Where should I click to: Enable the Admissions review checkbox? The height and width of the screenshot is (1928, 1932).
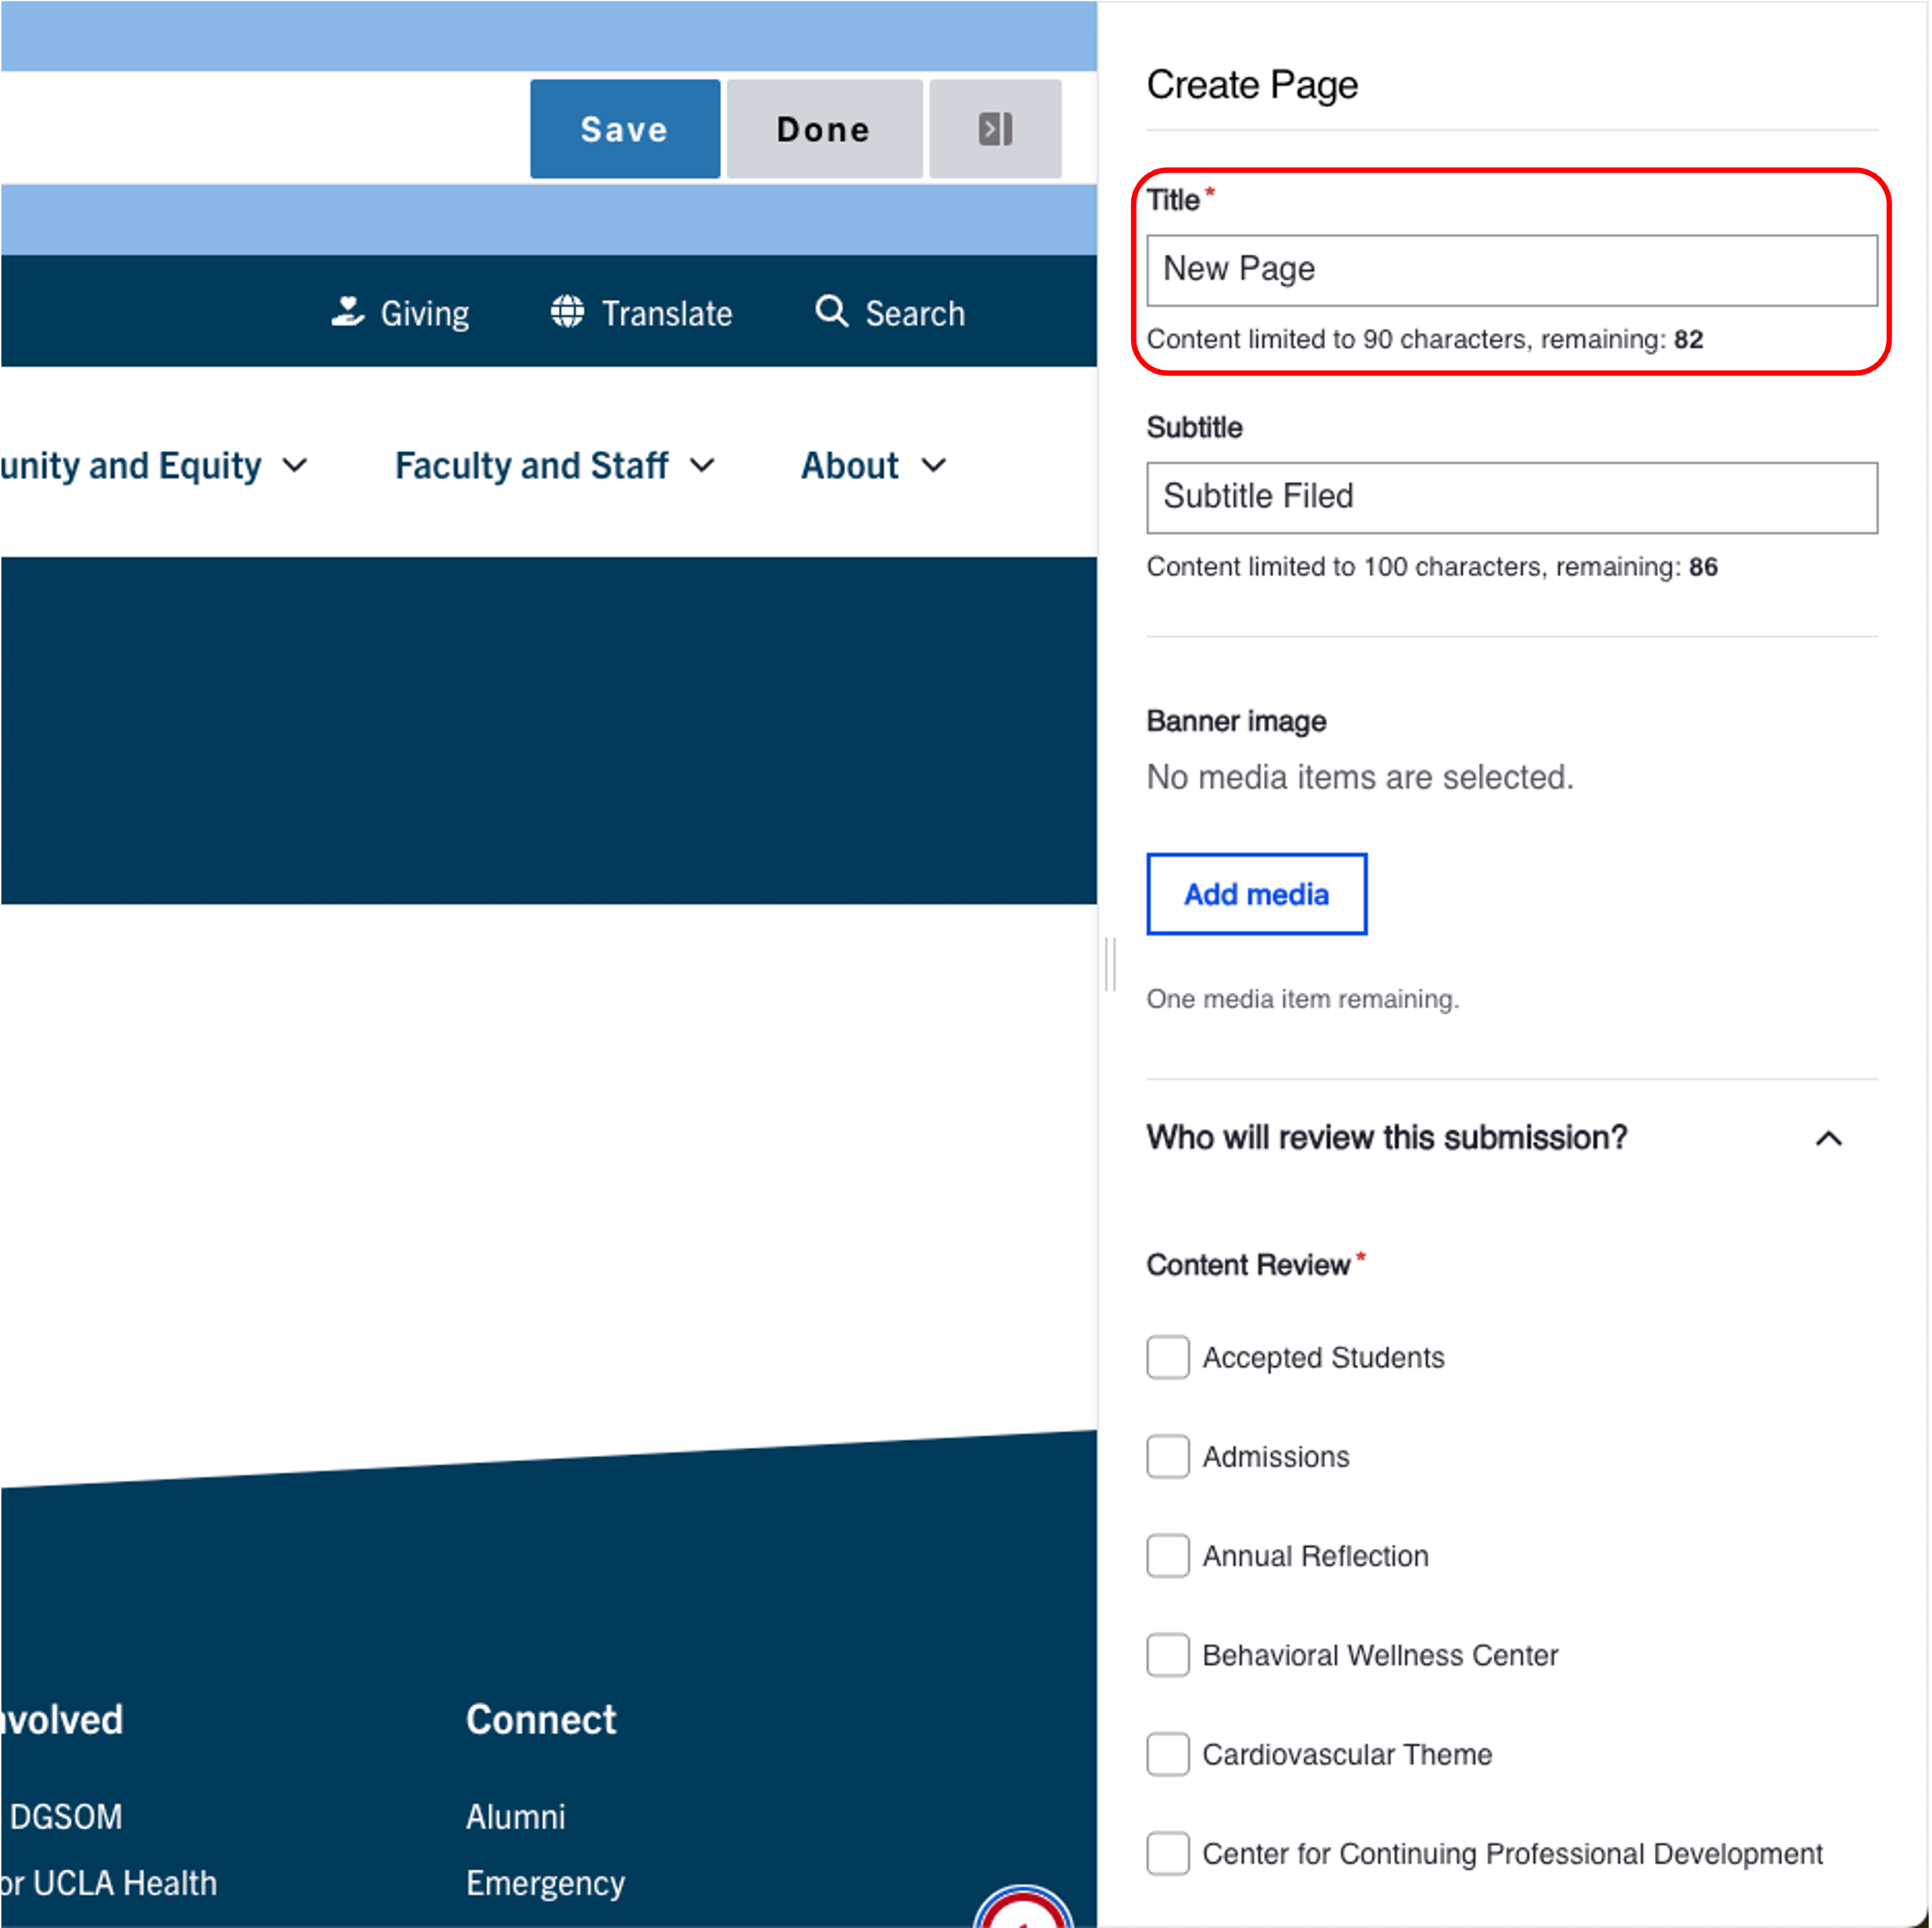pos(1167,1456)
